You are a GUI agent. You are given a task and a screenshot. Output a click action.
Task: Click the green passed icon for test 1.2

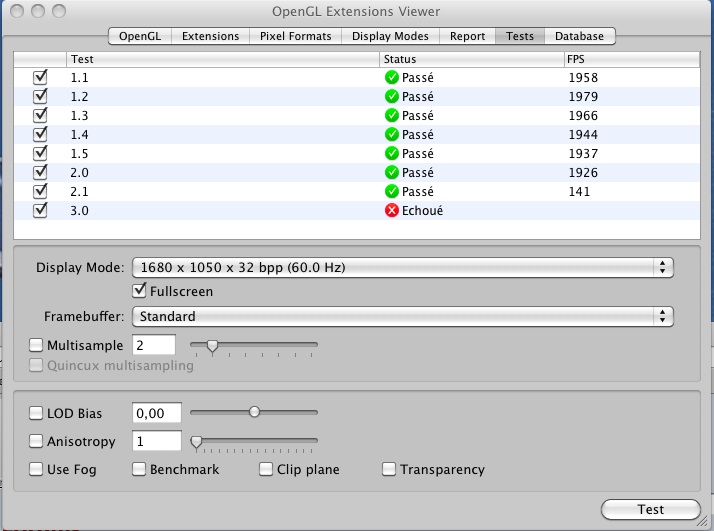coord(392,97)
